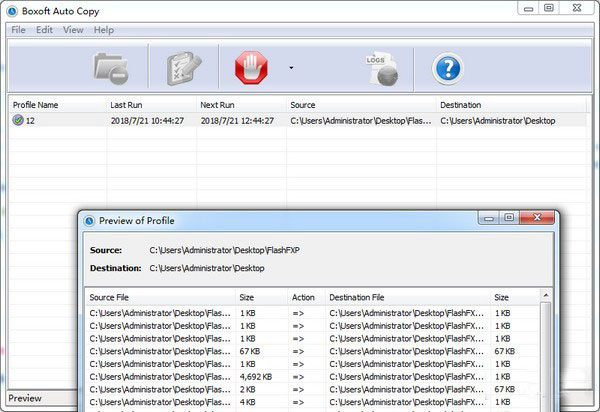600x412 pixels.
Task: Expand the dropdown arrow beside stop icon
Action: click(x=291, y=68)
